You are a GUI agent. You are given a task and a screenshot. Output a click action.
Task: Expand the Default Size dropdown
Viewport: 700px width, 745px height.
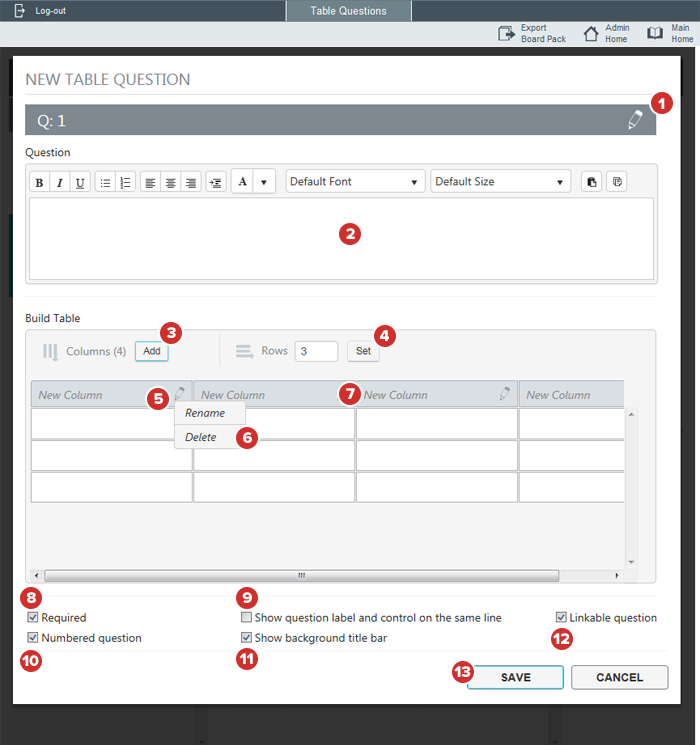[x=500, y=182]
